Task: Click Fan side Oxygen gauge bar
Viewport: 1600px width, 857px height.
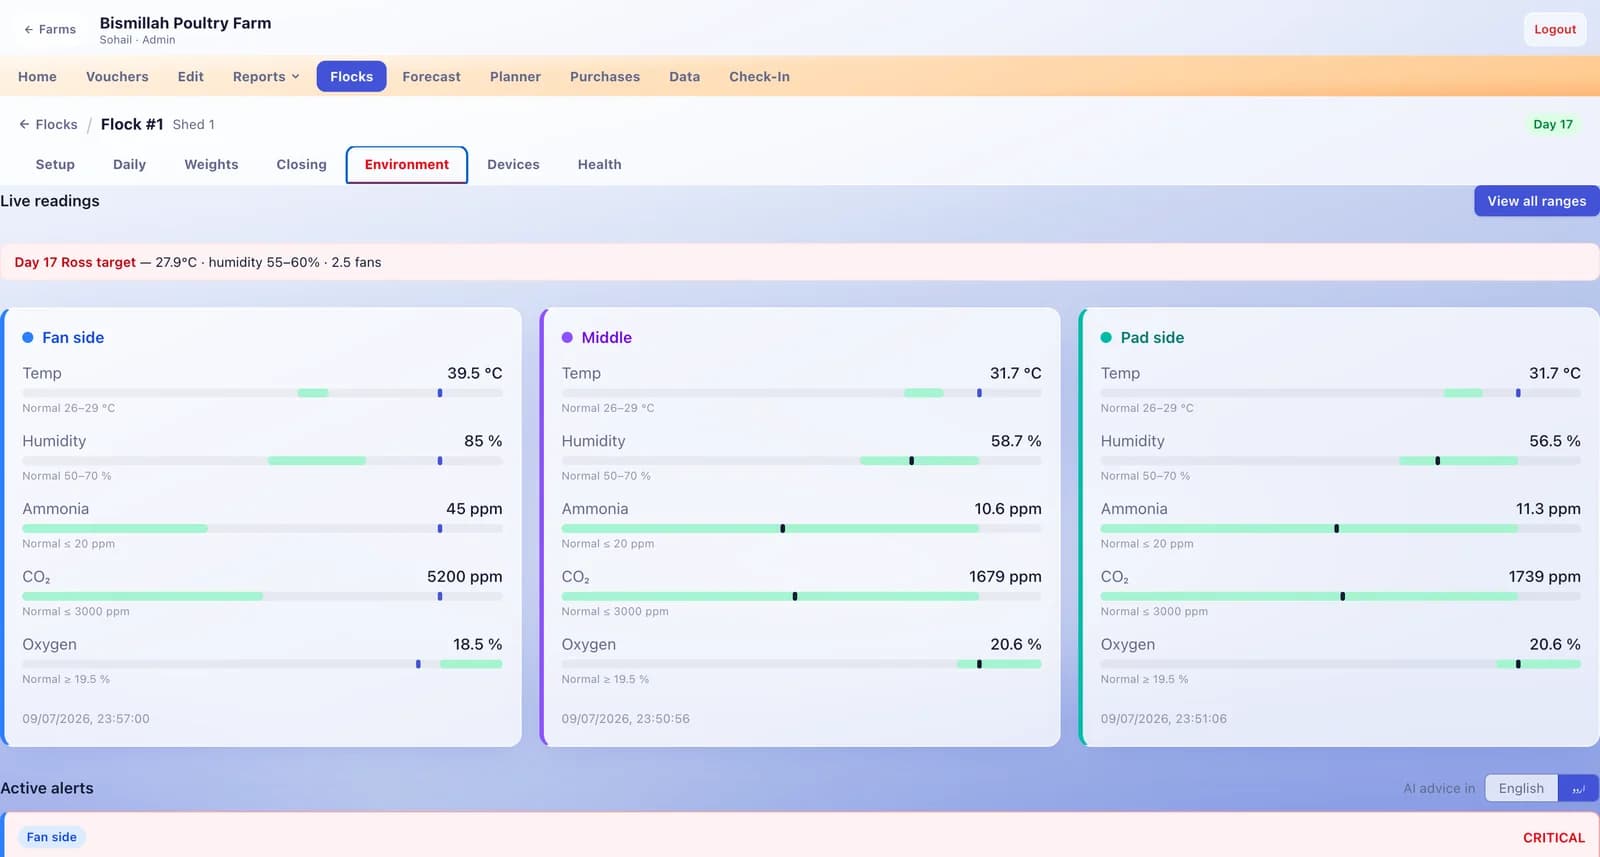Action: pos(262,664)
